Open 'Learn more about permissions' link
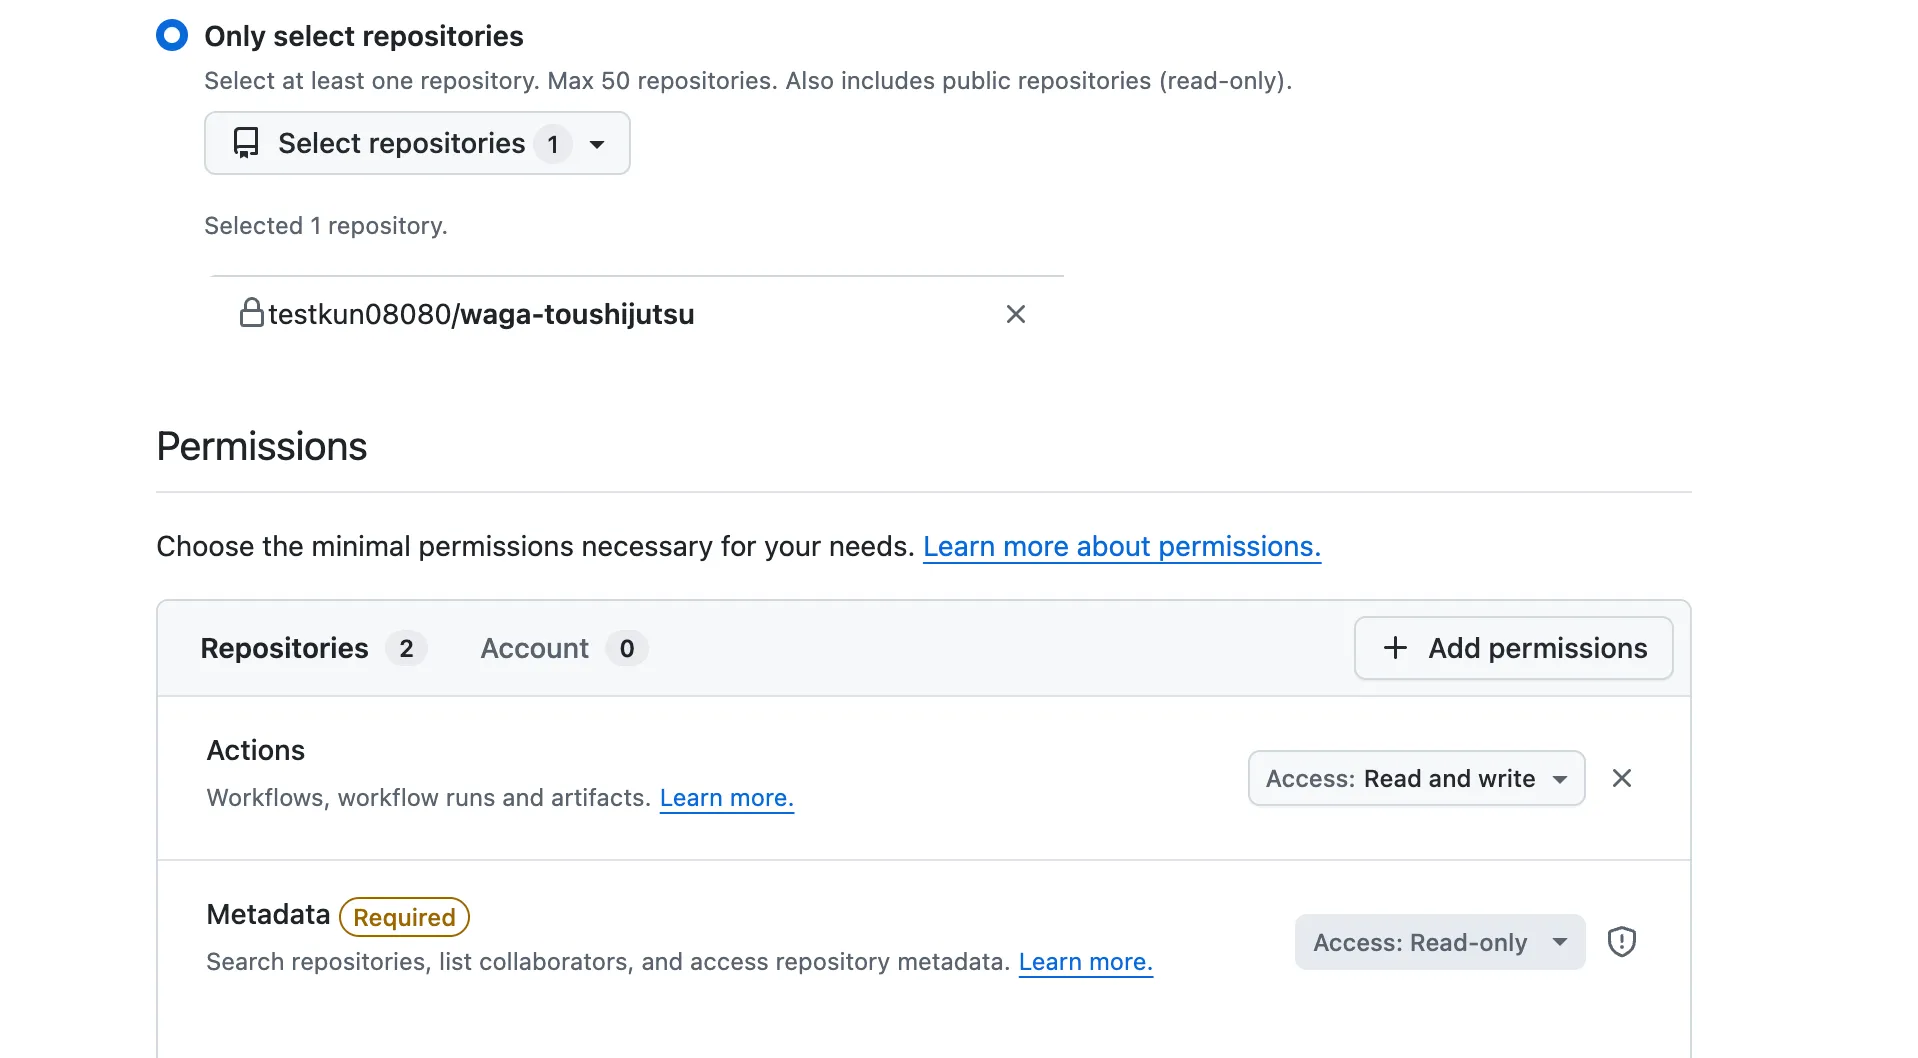This screenshot has height=1058, width=1918. [x=1121, y=546]
